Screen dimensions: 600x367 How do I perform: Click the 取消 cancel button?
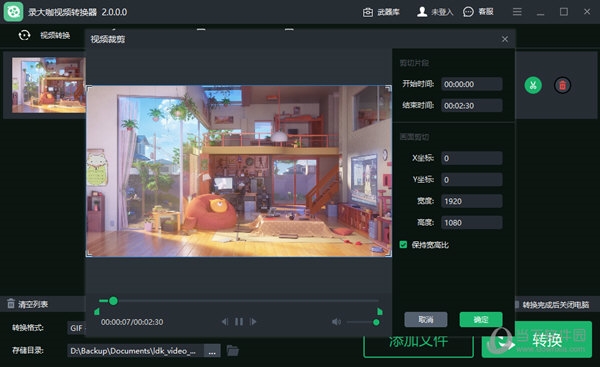point(426,320)
